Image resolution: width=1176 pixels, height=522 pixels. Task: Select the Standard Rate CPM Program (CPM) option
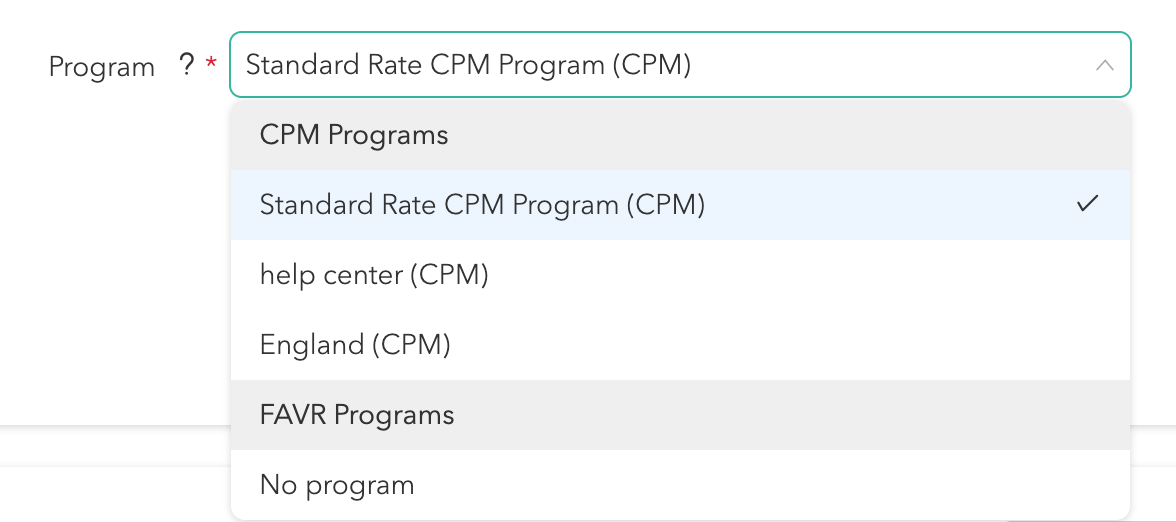(482, 205)
